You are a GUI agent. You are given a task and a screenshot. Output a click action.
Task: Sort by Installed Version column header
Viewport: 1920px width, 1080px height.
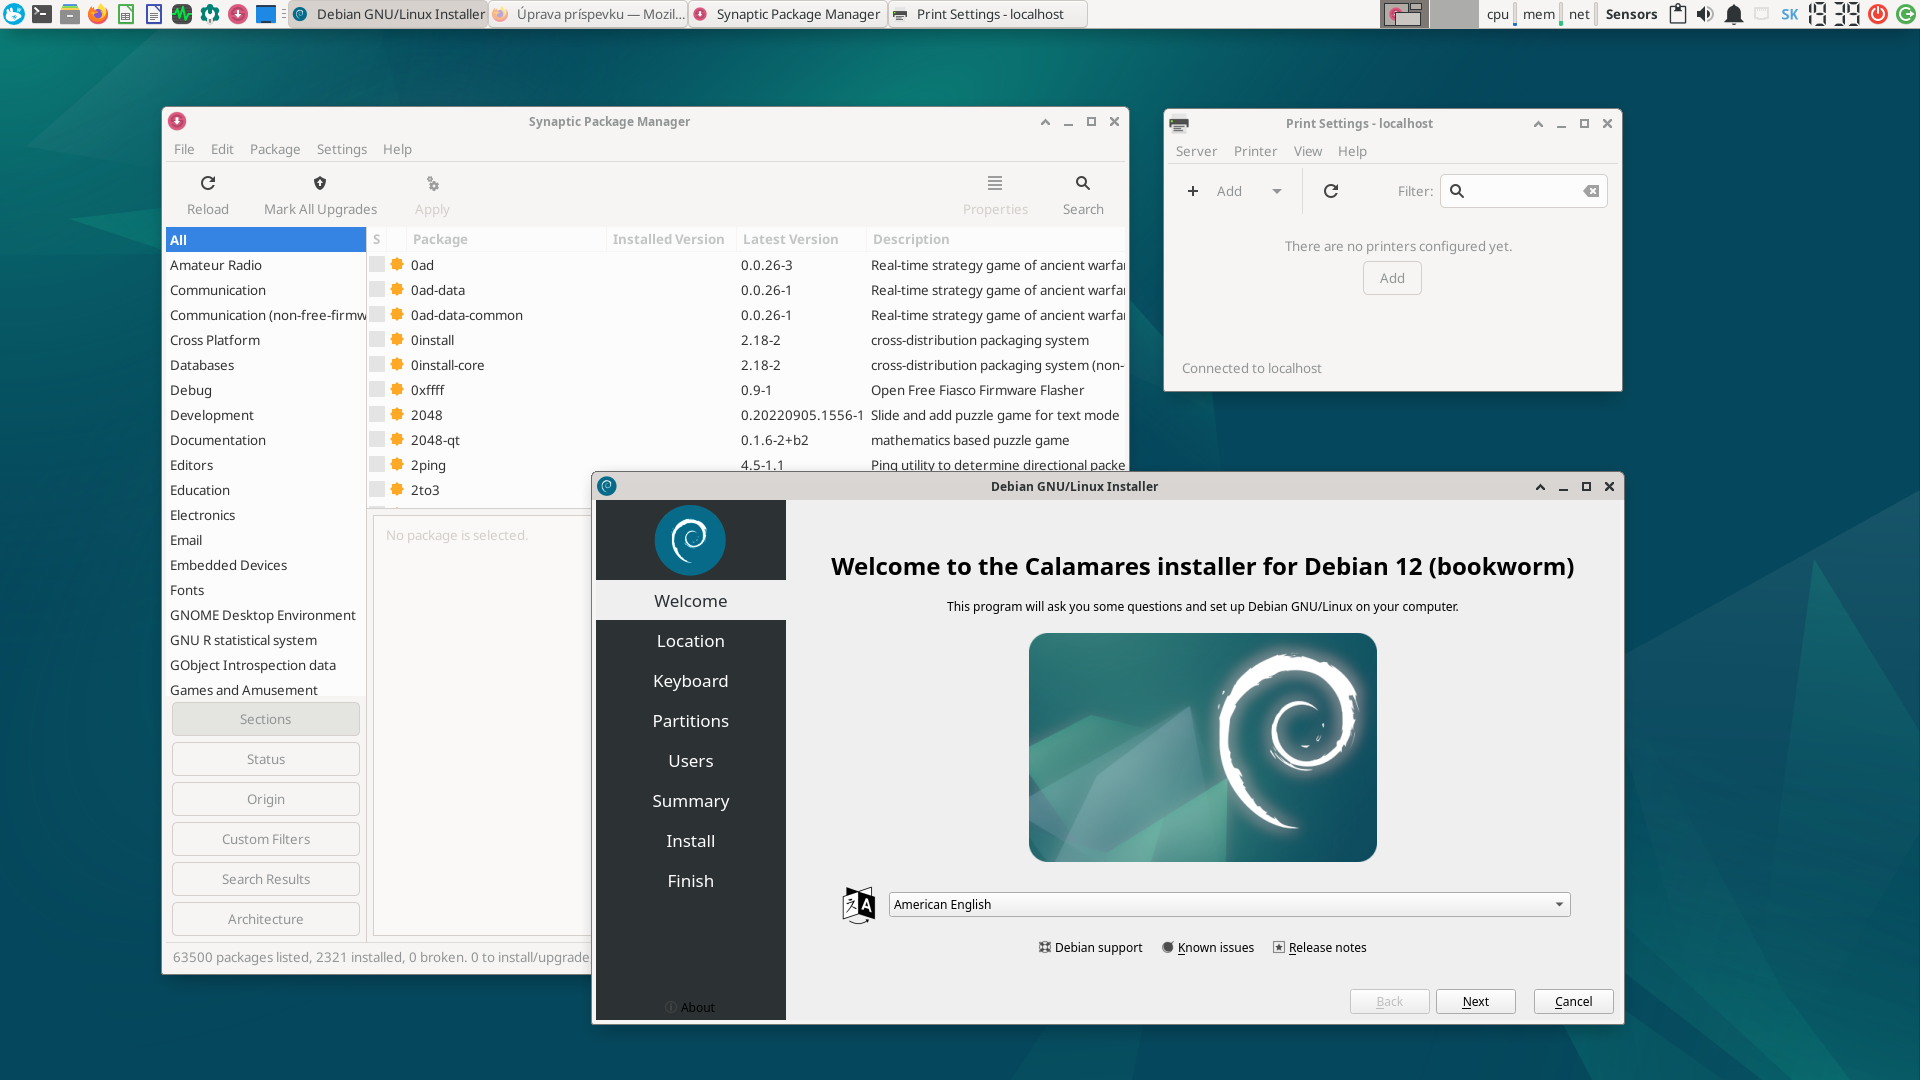coord(670,239)
